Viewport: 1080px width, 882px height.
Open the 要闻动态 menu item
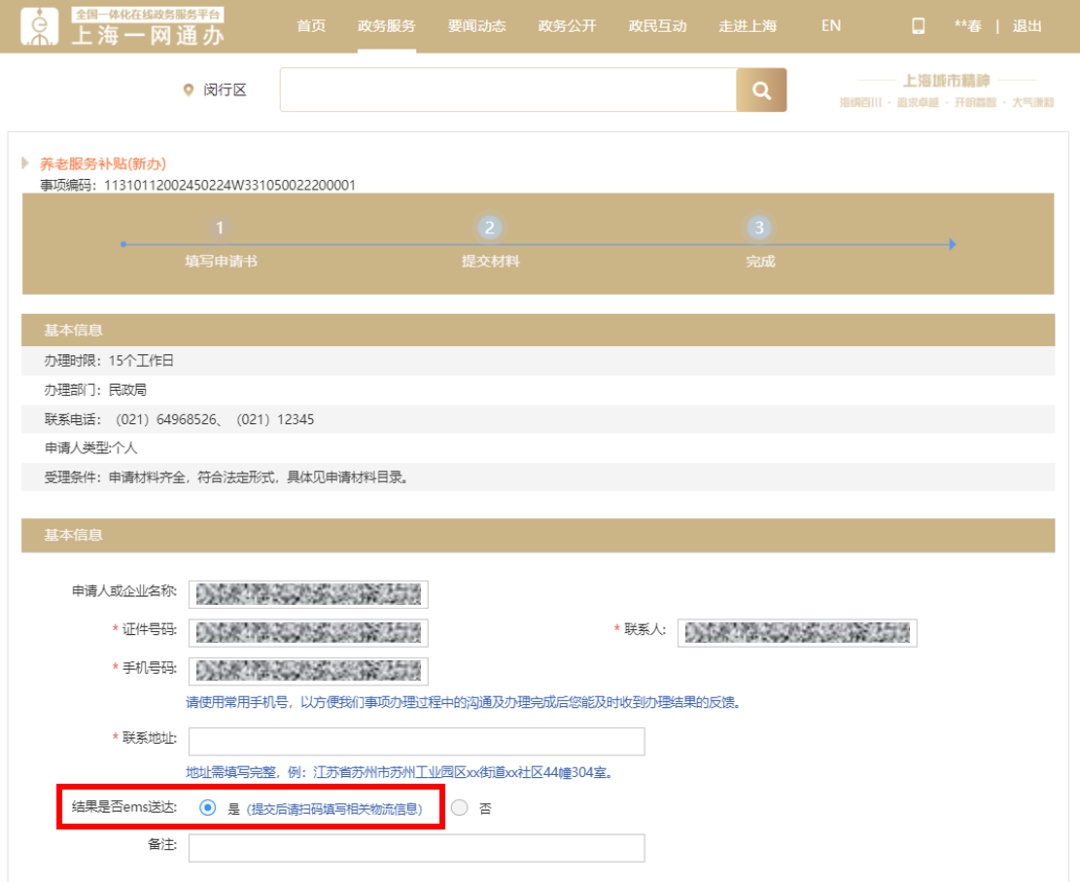coord(477,26)
